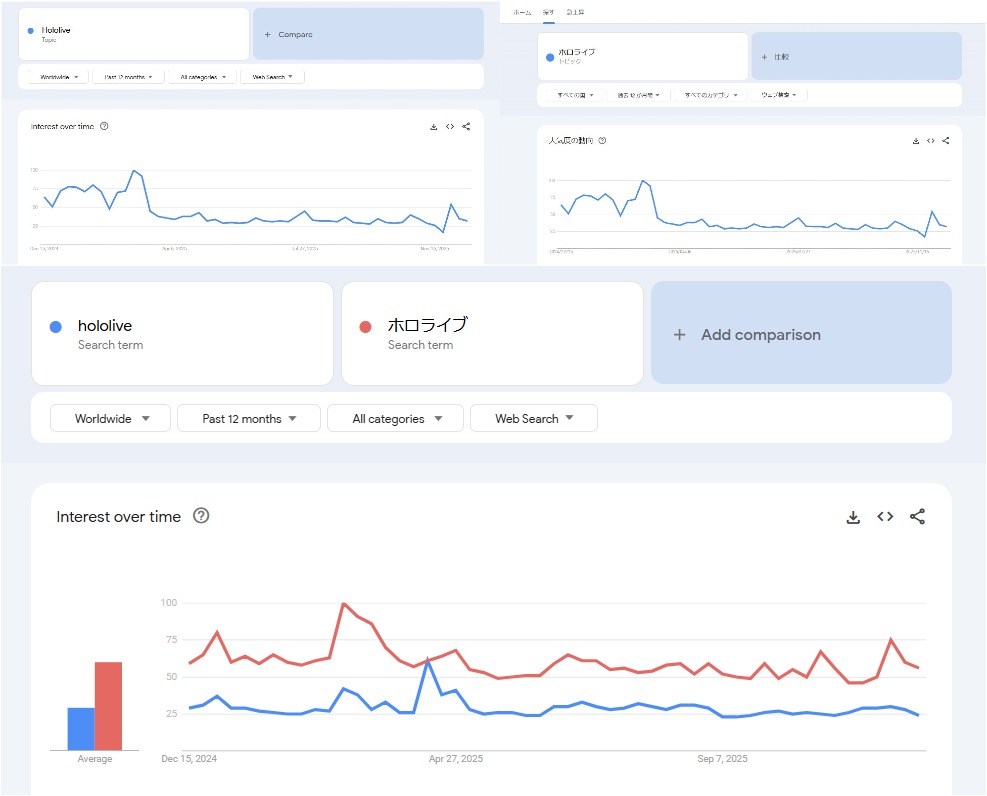This screenshot has width=987, height=796.
Task: Open help for bottom Interest over time
Action: click(201, 516)
